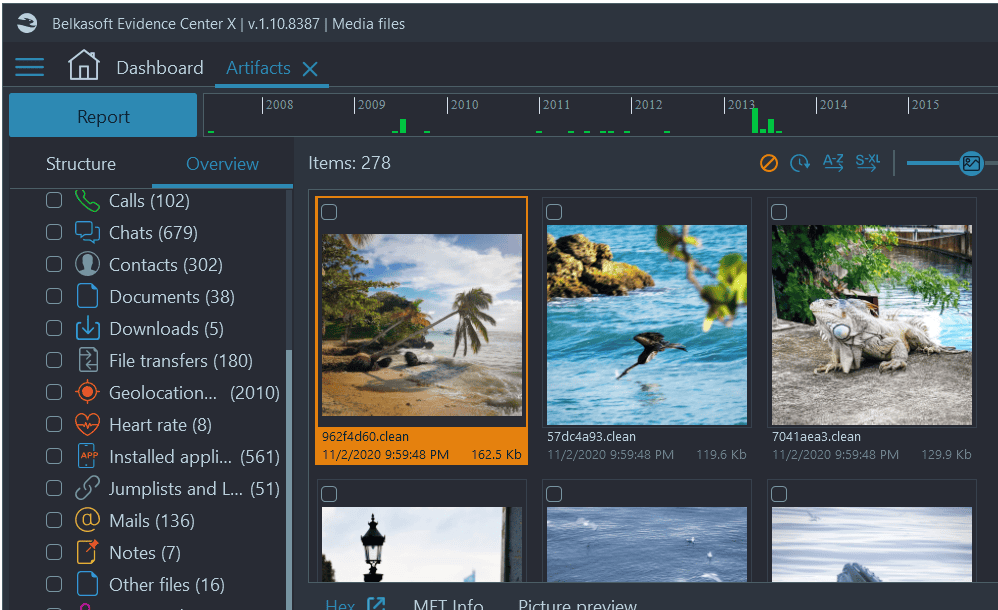Click the Report button
The width and height of the screenshot is (998, 610).
click(x=103, y=115)
